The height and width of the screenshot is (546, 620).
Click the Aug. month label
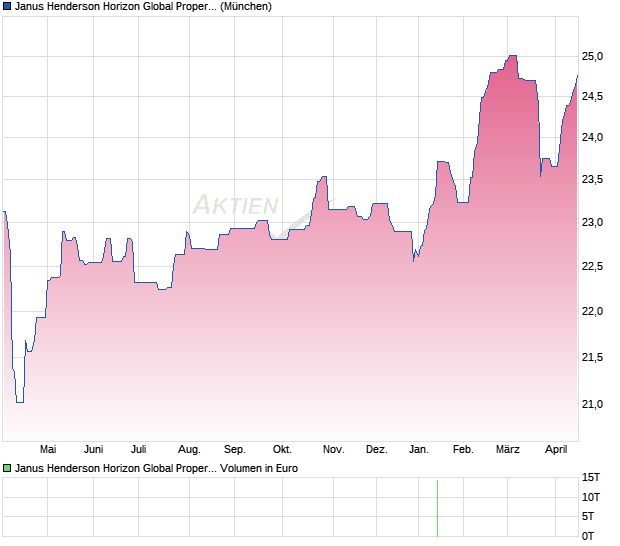(x=189, y=450)
